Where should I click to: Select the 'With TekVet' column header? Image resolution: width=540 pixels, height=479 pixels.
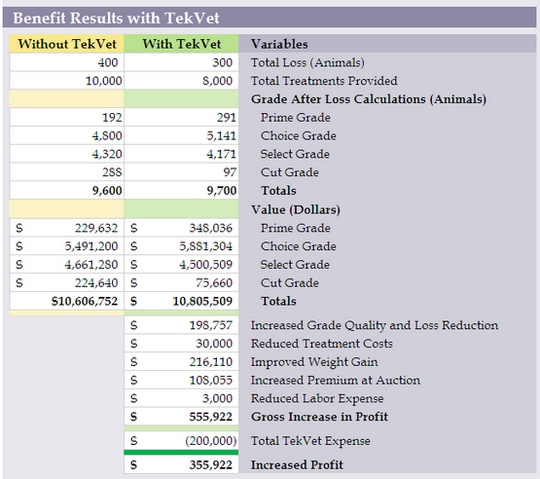pyautogui.click(x=181, y=44)
